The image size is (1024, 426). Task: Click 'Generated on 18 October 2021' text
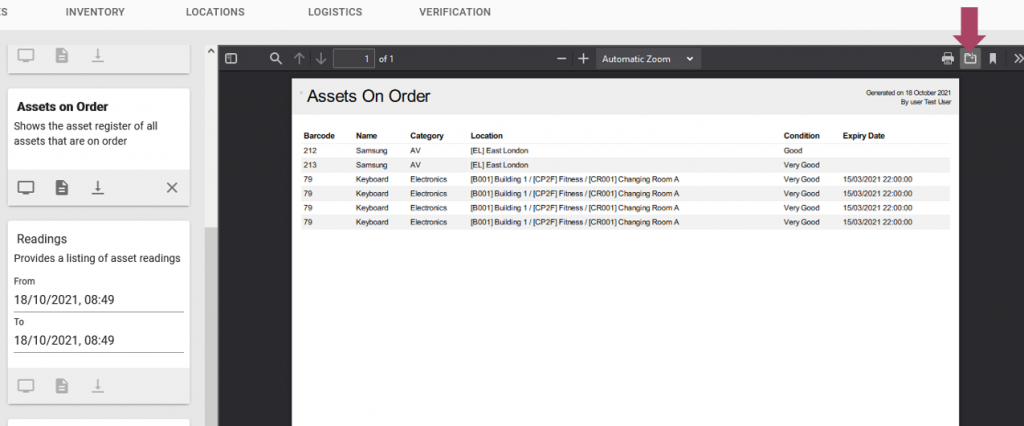coord(908,93)
